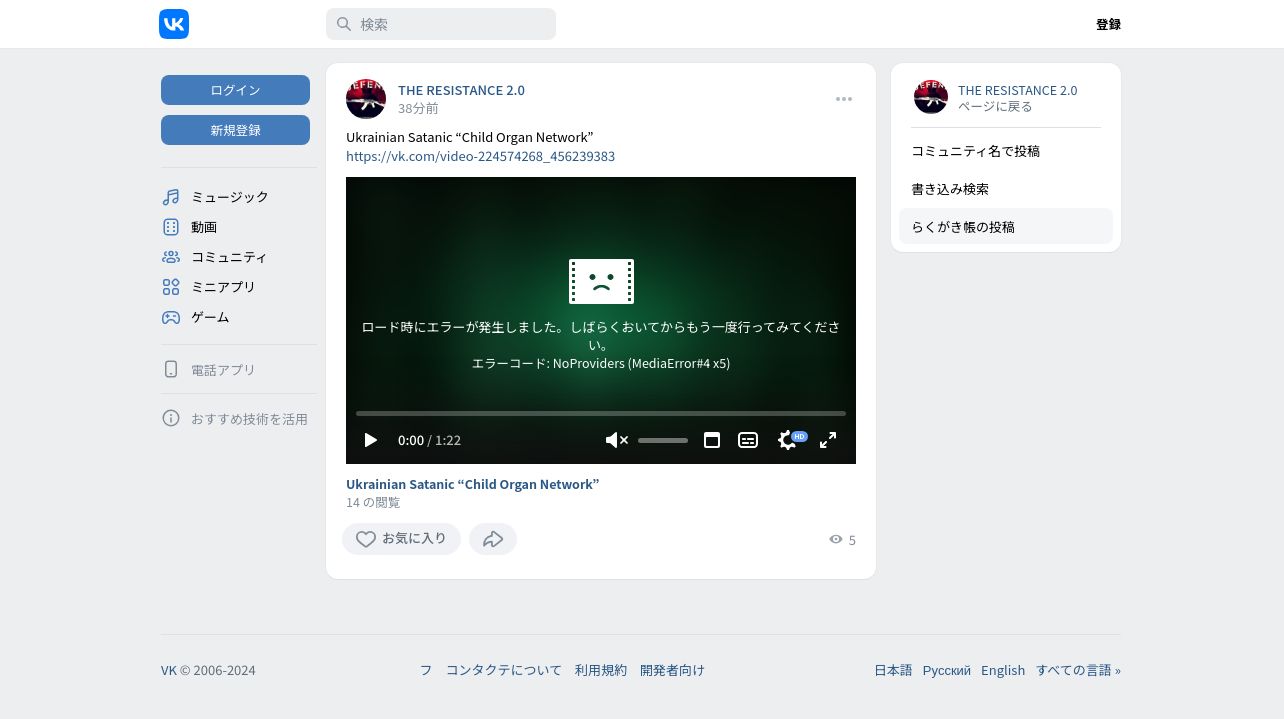Open ミュージック in the sidebar
Screen dimensions: 1284x719
[230, 197]
